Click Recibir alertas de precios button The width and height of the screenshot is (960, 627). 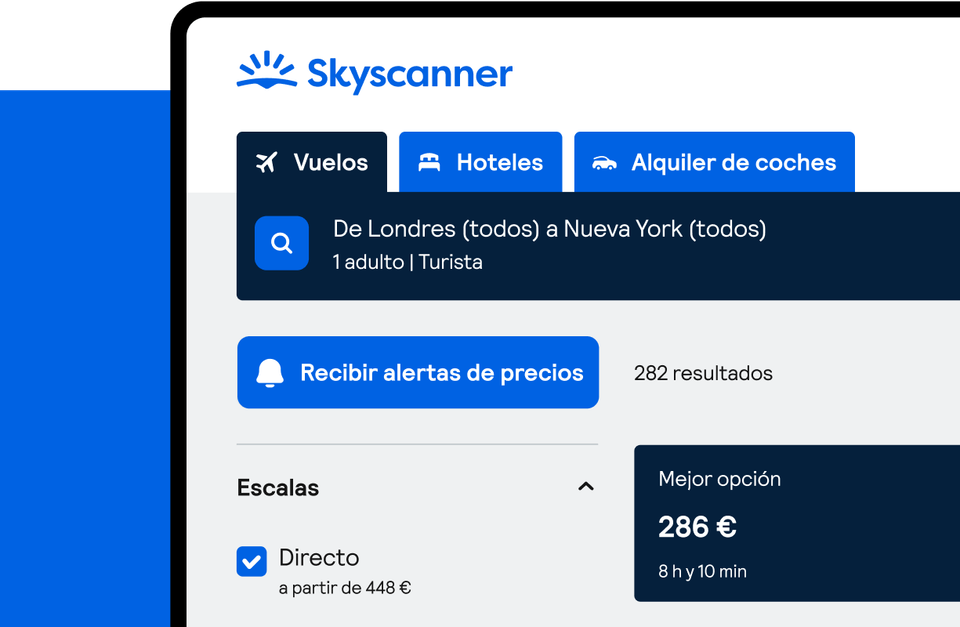coord(418,373)
